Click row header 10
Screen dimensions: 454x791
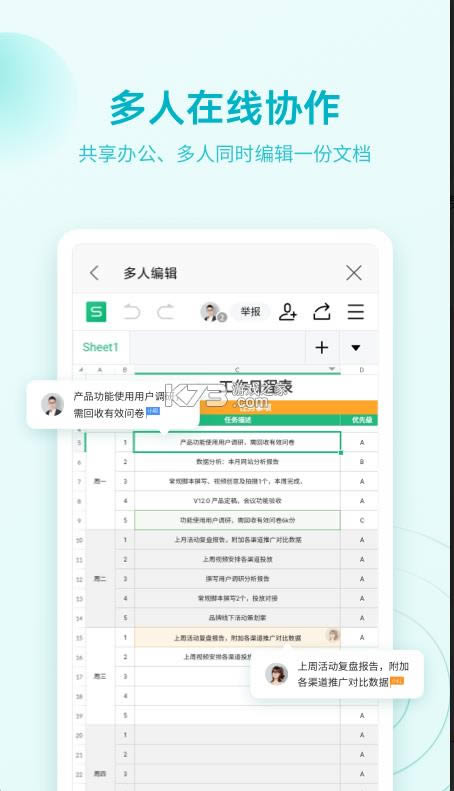(x=80, y=540)
